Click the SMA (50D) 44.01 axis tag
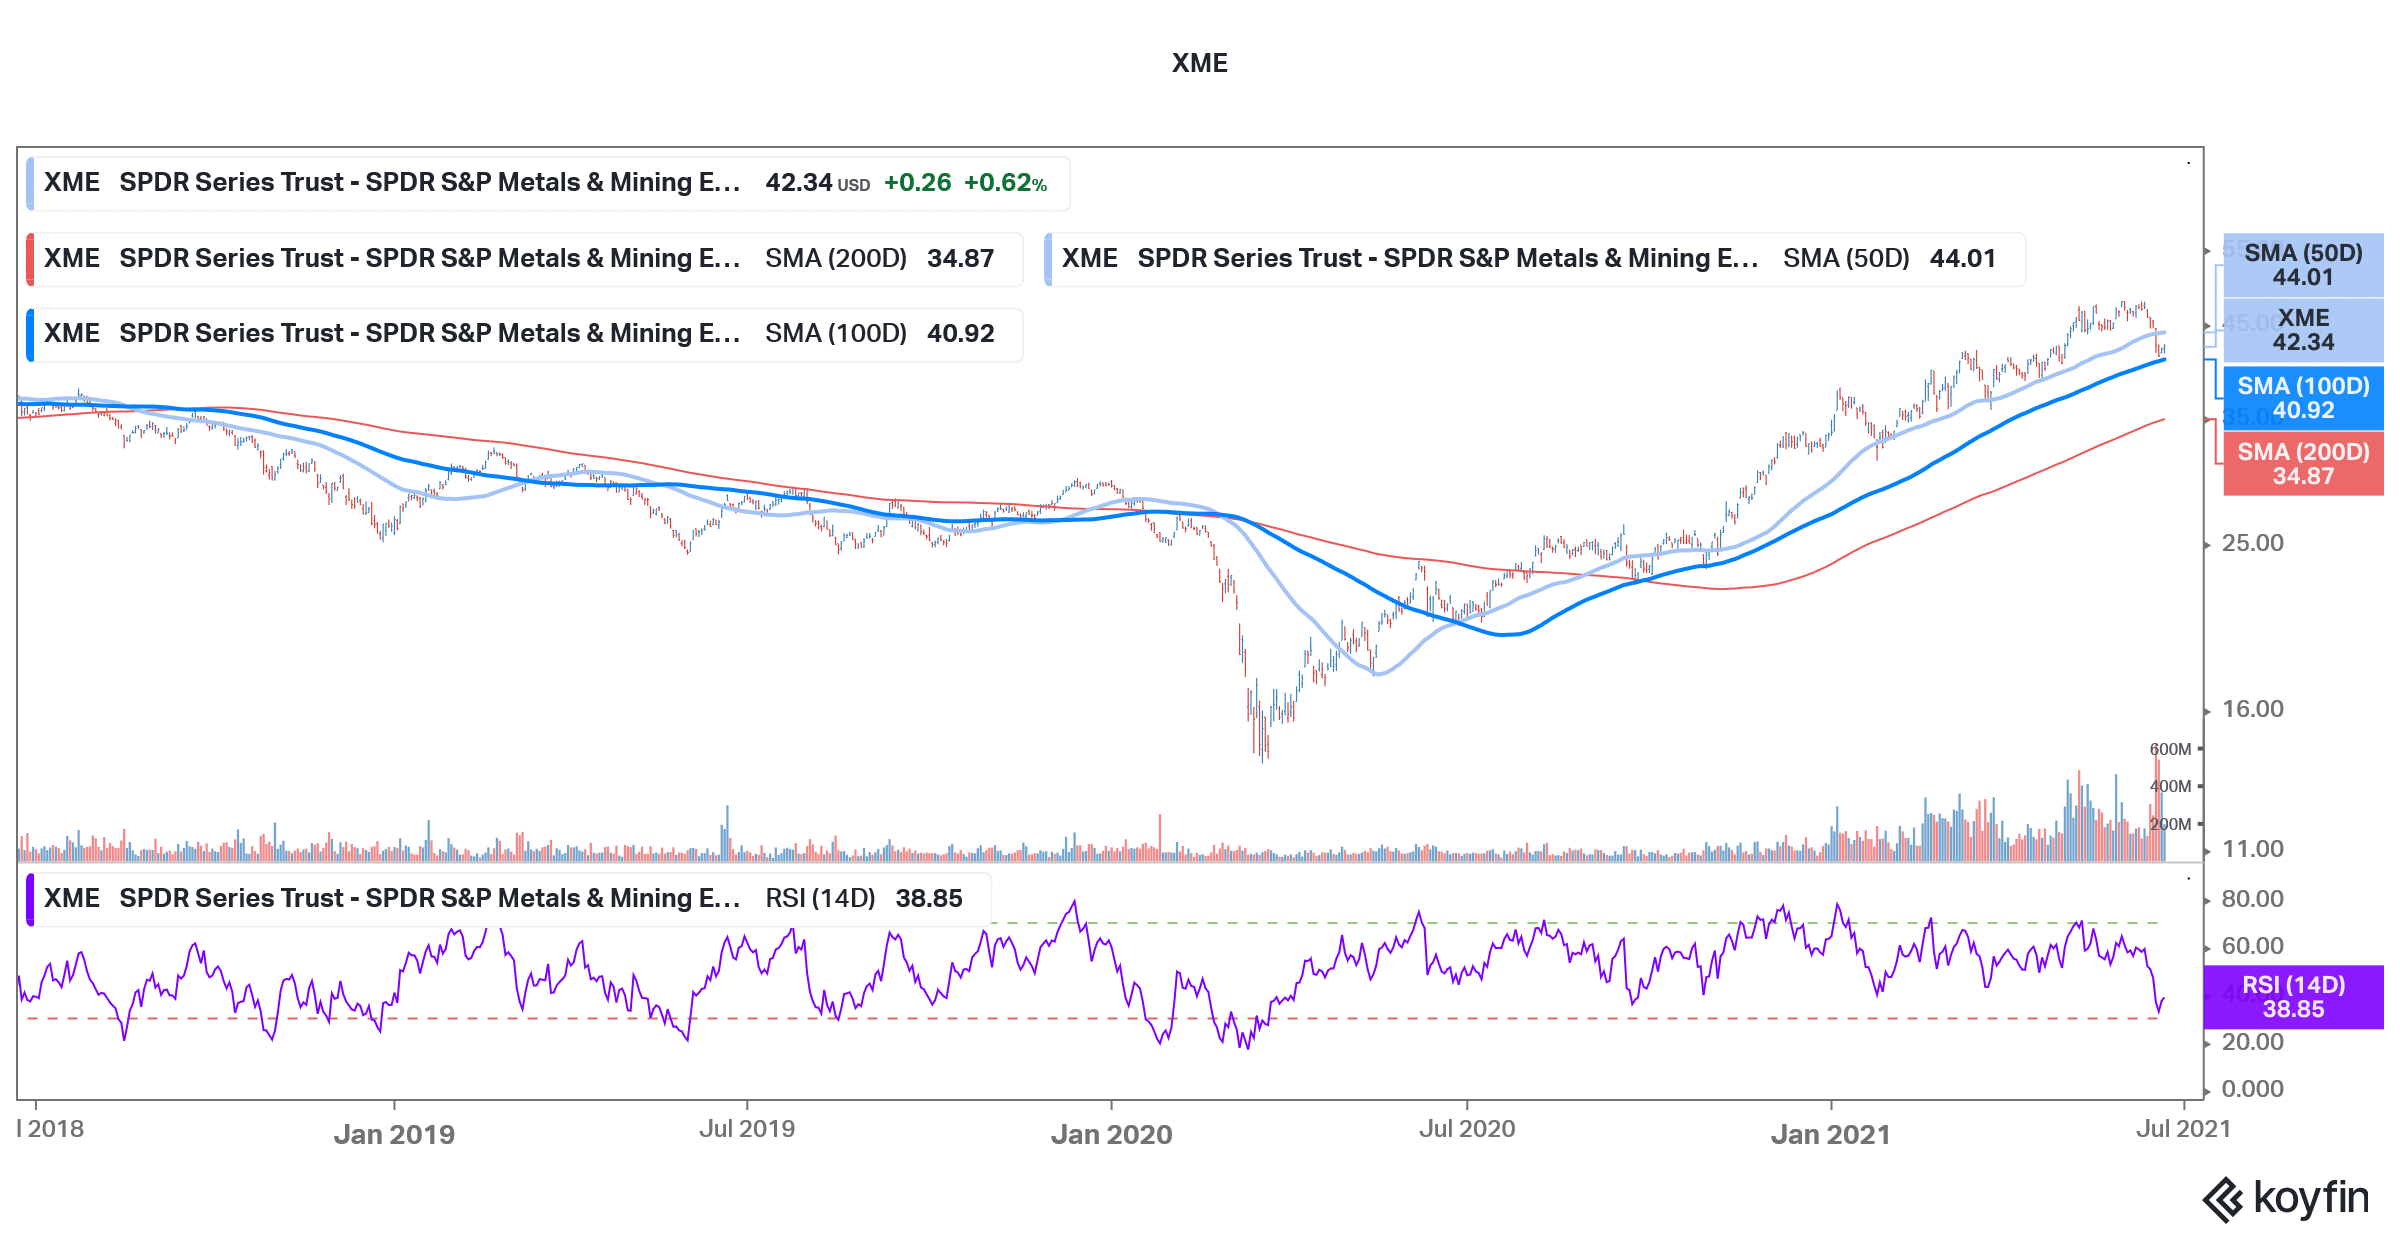This screenshot has height=1240, width=2400. (2303, 265)
